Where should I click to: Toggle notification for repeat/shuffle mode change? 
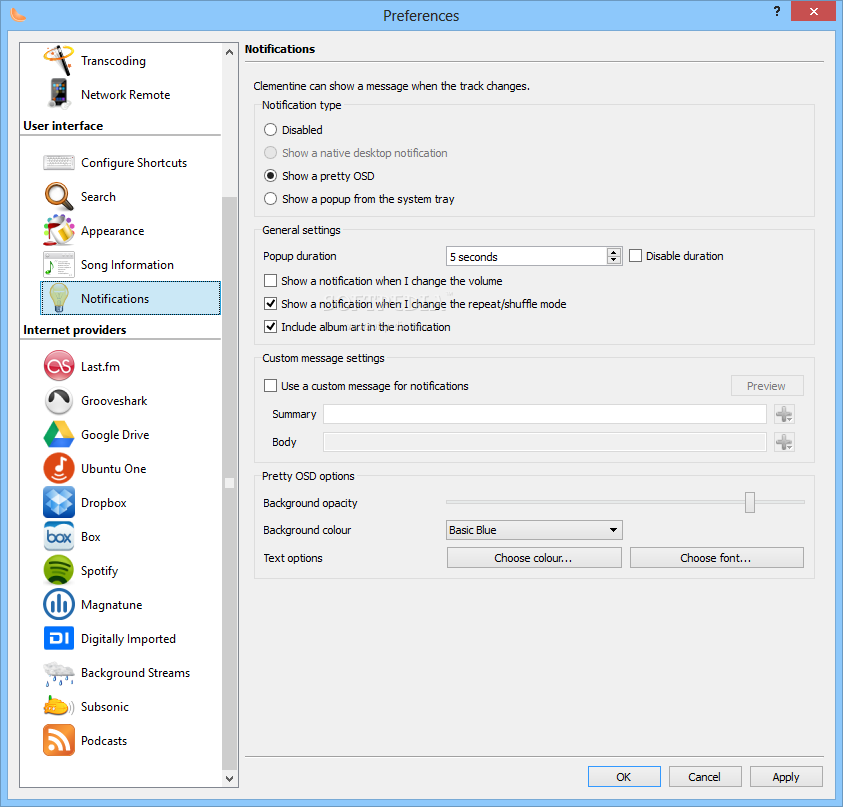click(x=270, y=304)
